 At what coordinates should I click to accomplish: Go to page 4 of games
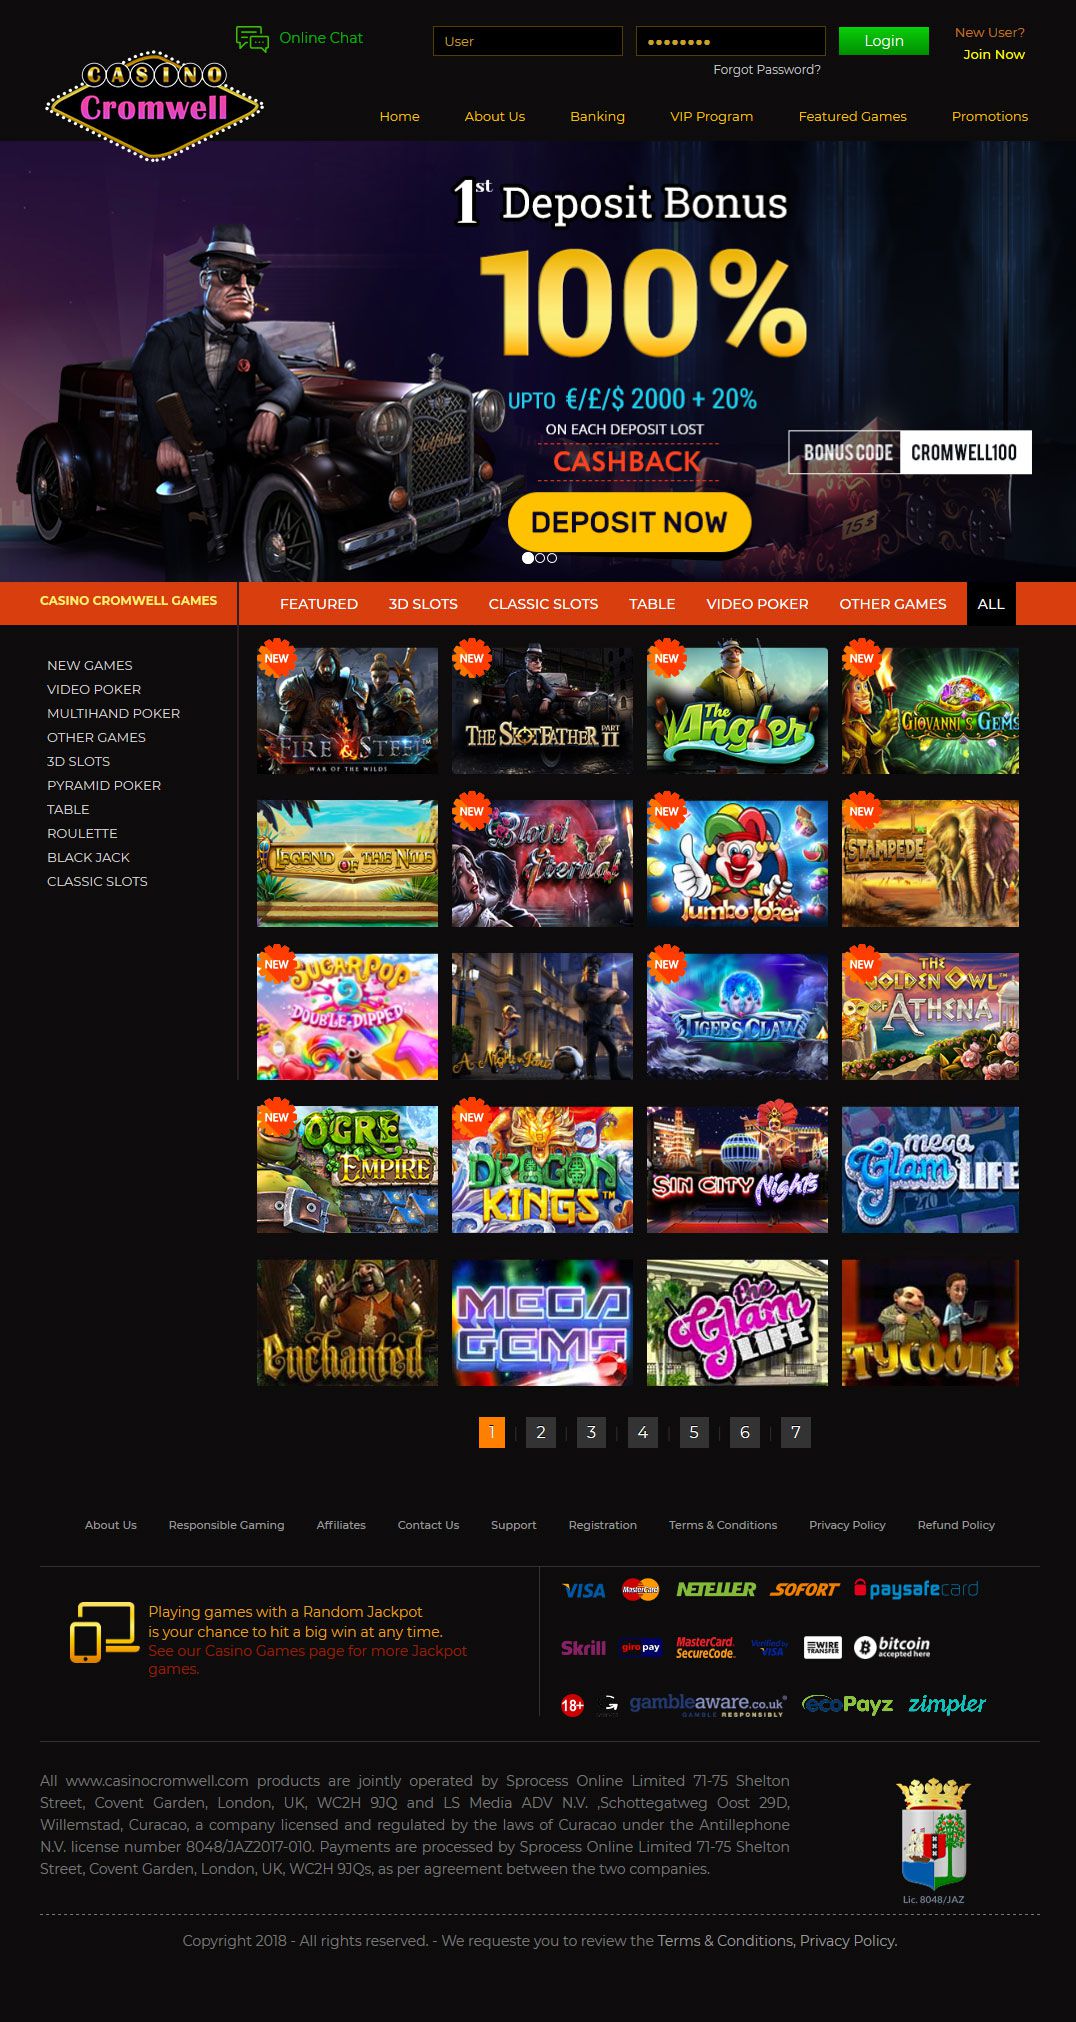642,1432
